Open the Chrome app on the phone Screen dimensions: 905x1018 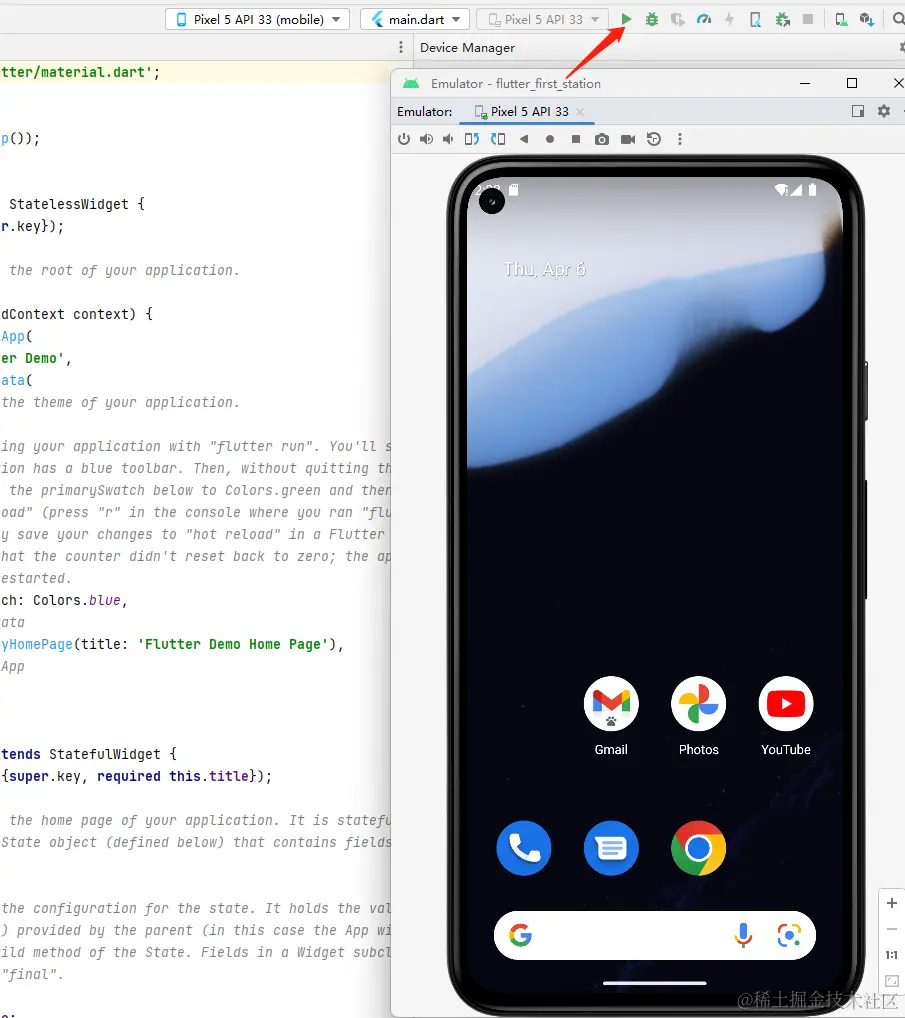698,848
